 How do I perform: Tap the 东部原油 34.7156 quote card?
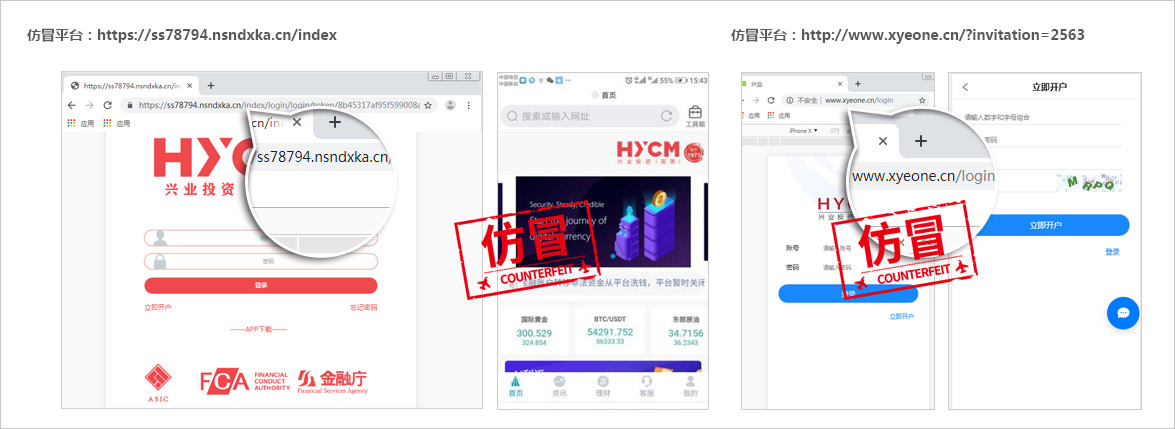point(680,330)
